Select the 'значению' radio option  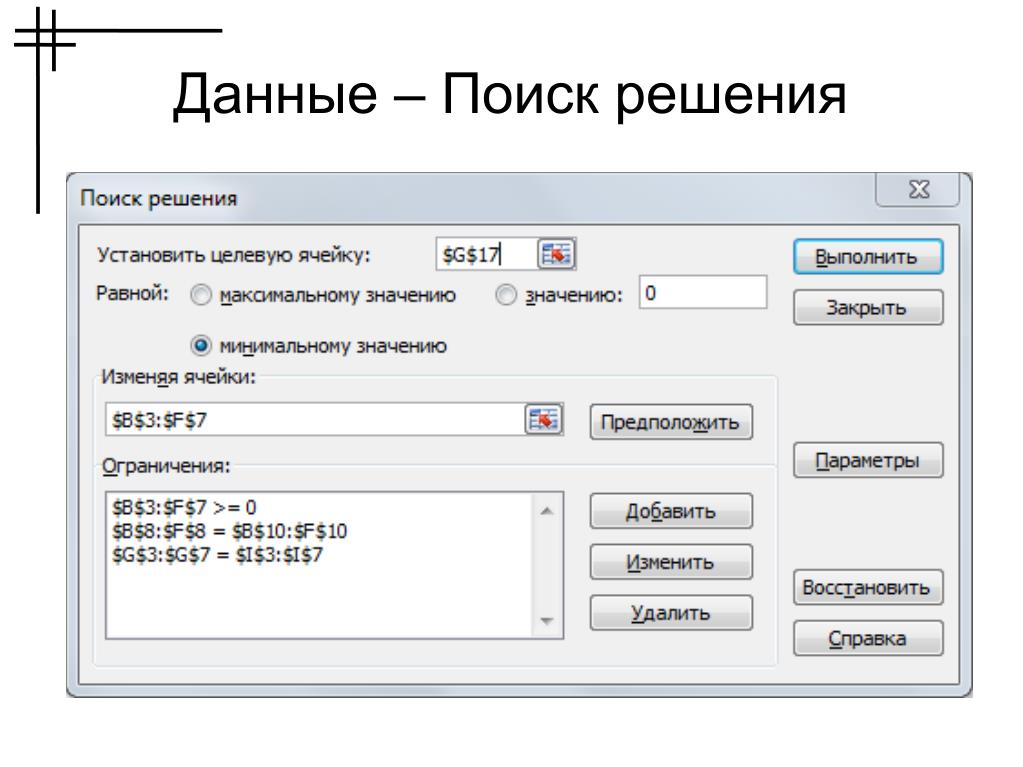(x=508, y=296)
